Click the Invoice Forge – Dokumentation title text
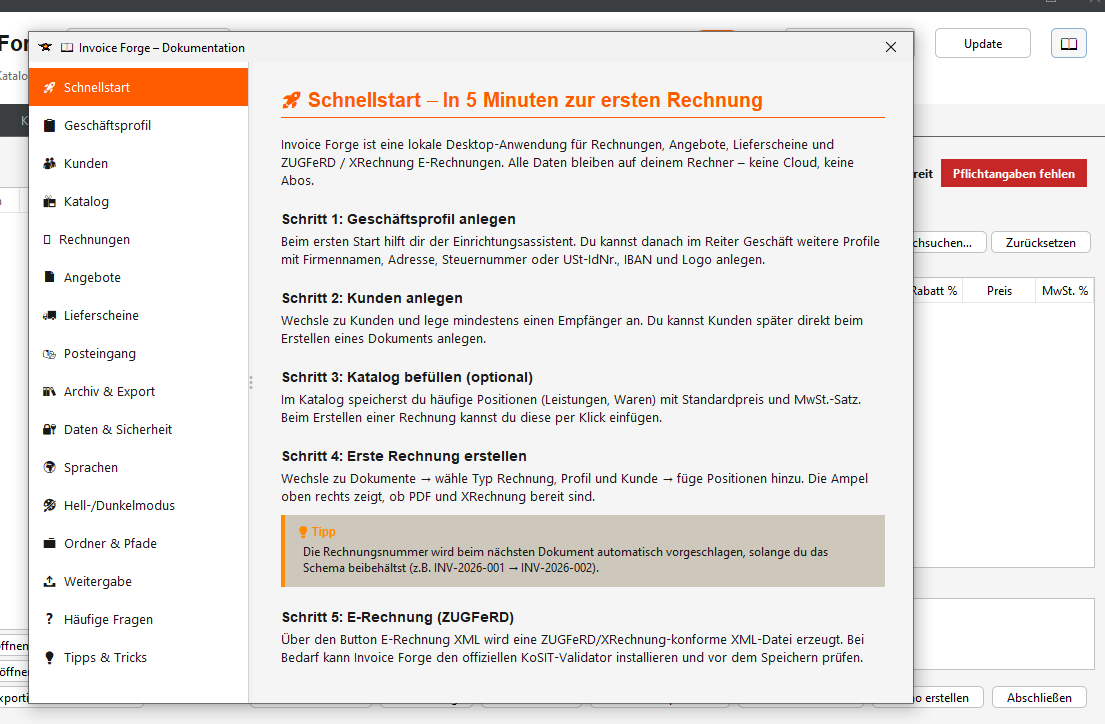This screenshot has height=724, width=1105. click(161, 48)
